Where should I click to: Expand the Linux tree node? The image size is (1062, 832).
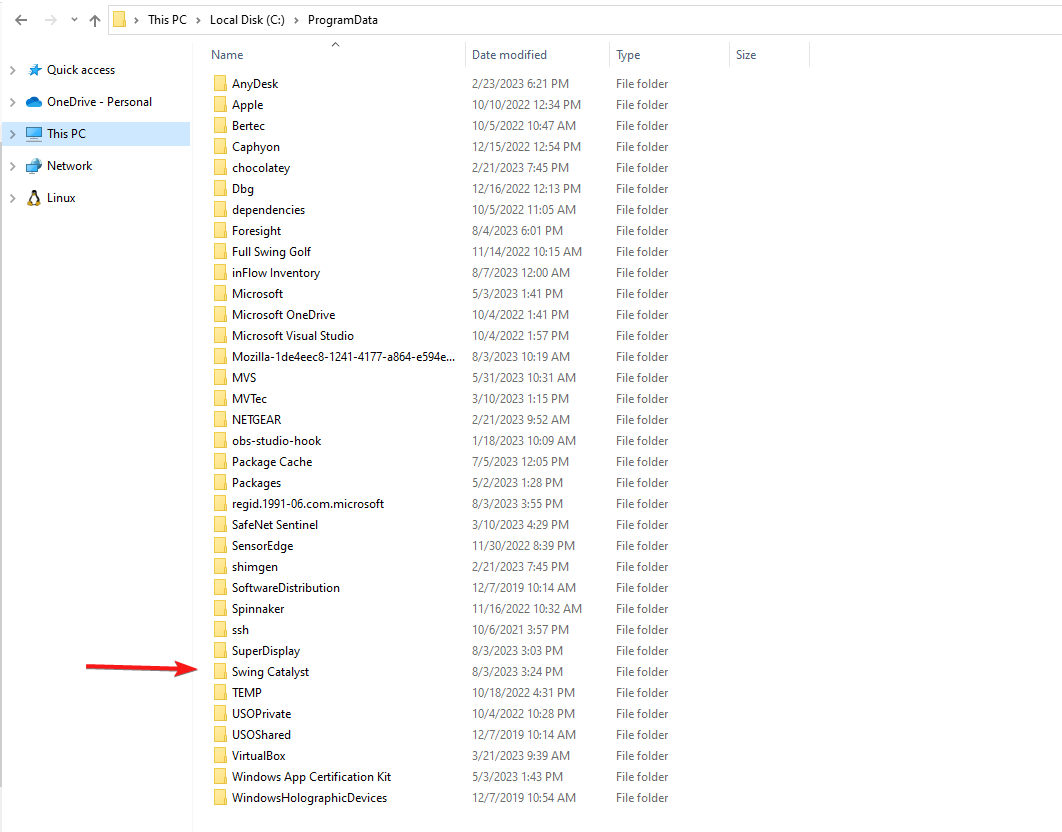pyautogui.click(x=12, y=198)
